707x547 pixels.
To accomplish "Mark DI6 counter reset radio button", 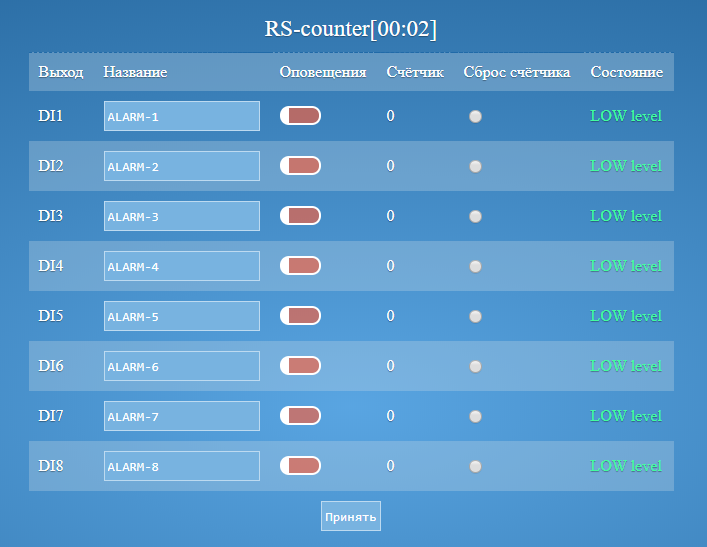I will coord(476,366).
